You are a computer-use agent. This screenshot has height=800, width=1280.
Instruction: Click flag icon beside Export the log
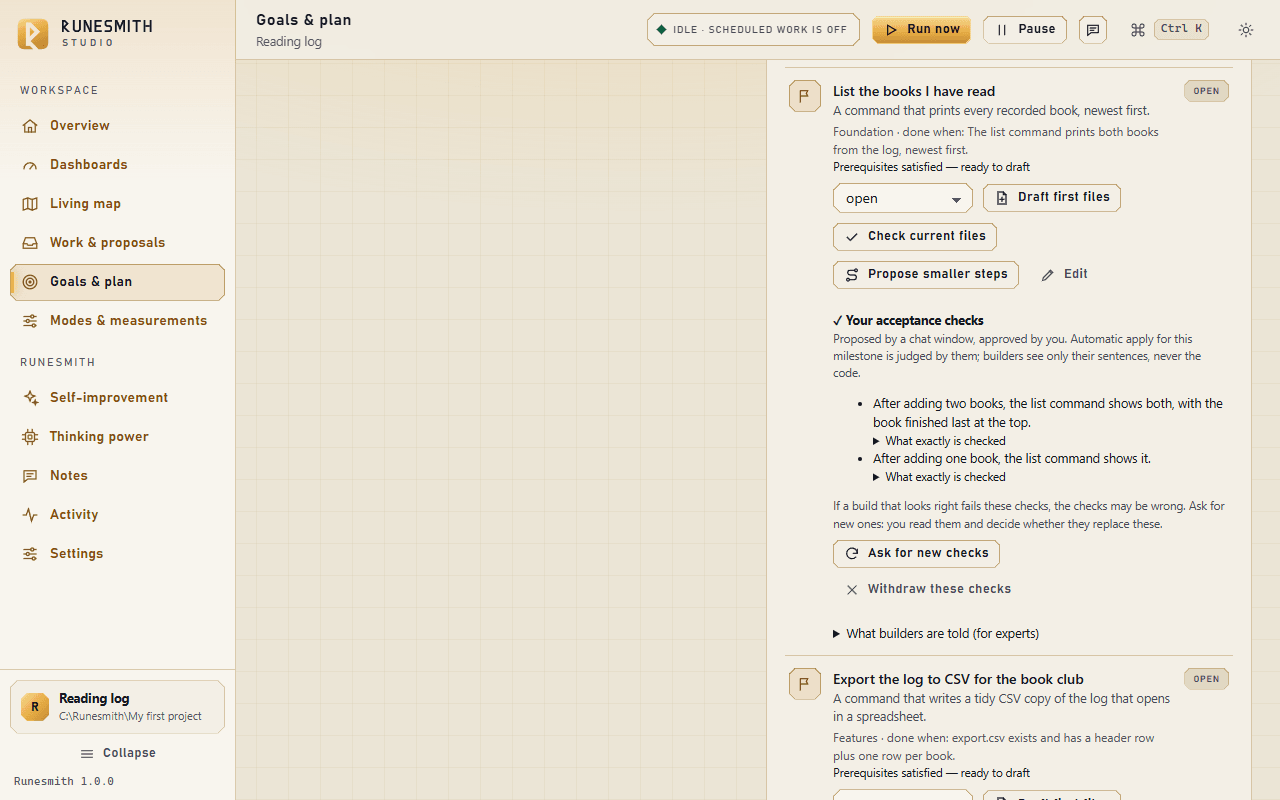805,684
